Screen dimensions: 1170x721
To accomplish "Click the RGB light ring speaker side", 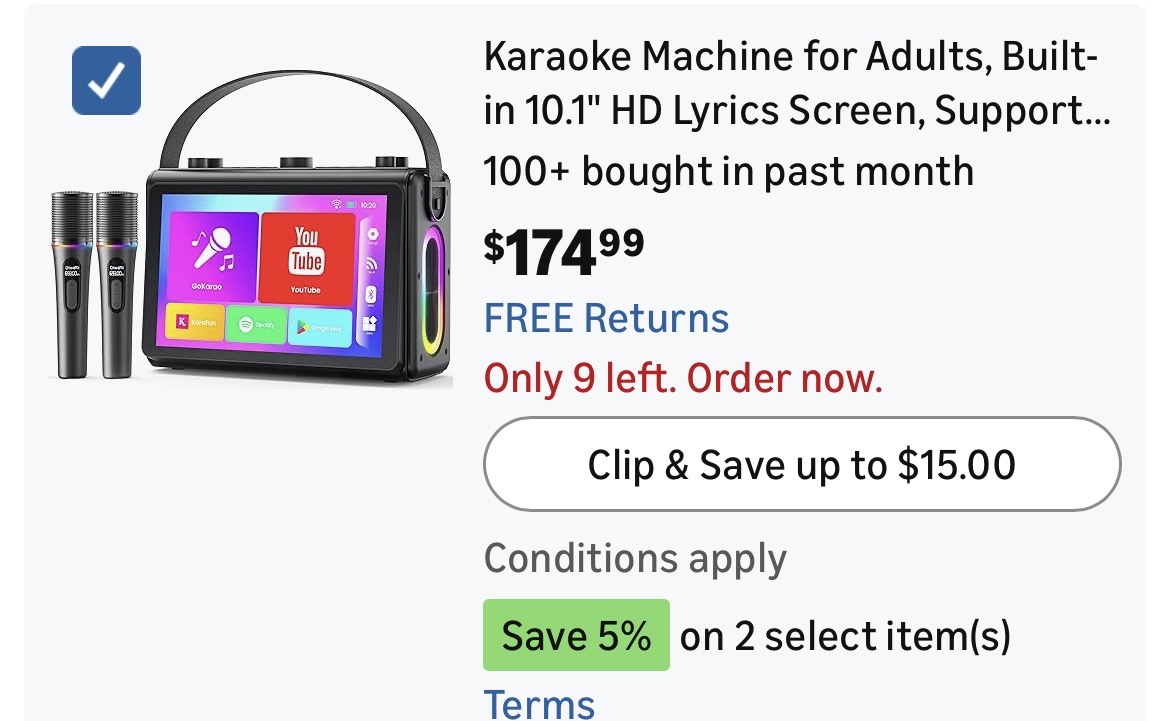I will 432,291.
